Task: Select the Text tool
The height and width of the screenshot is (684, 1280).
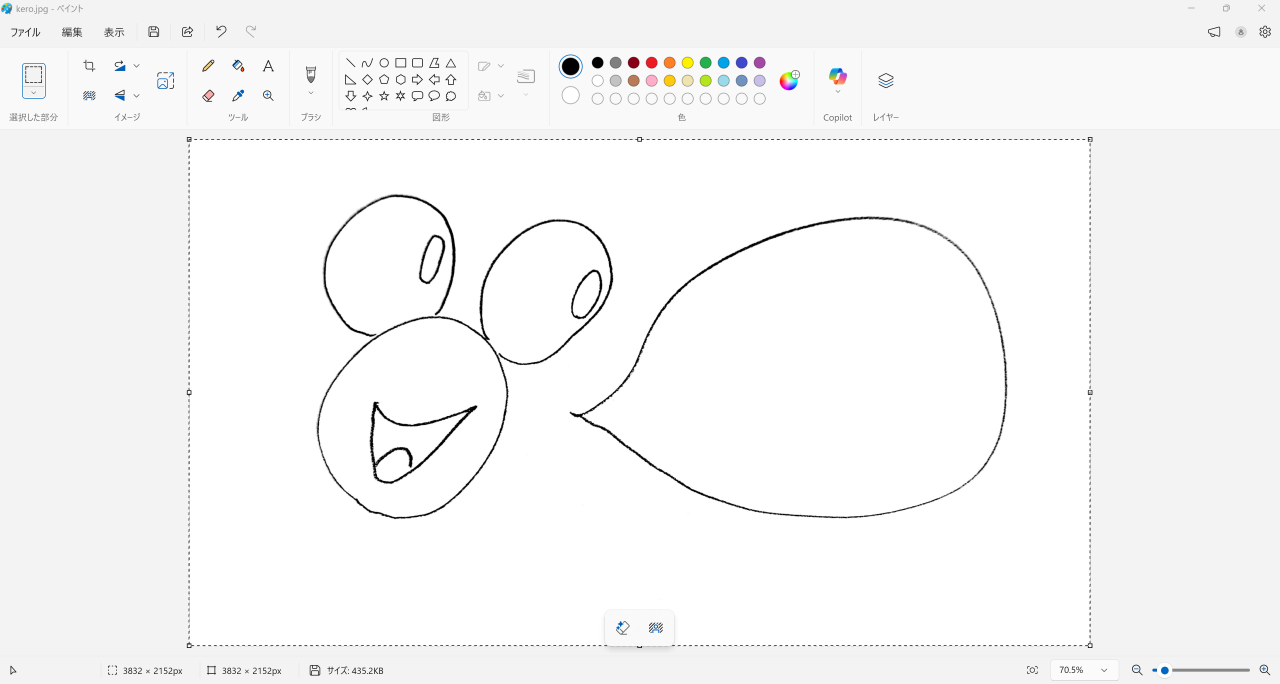Action: pyautogui.click(x=268, y=66)
